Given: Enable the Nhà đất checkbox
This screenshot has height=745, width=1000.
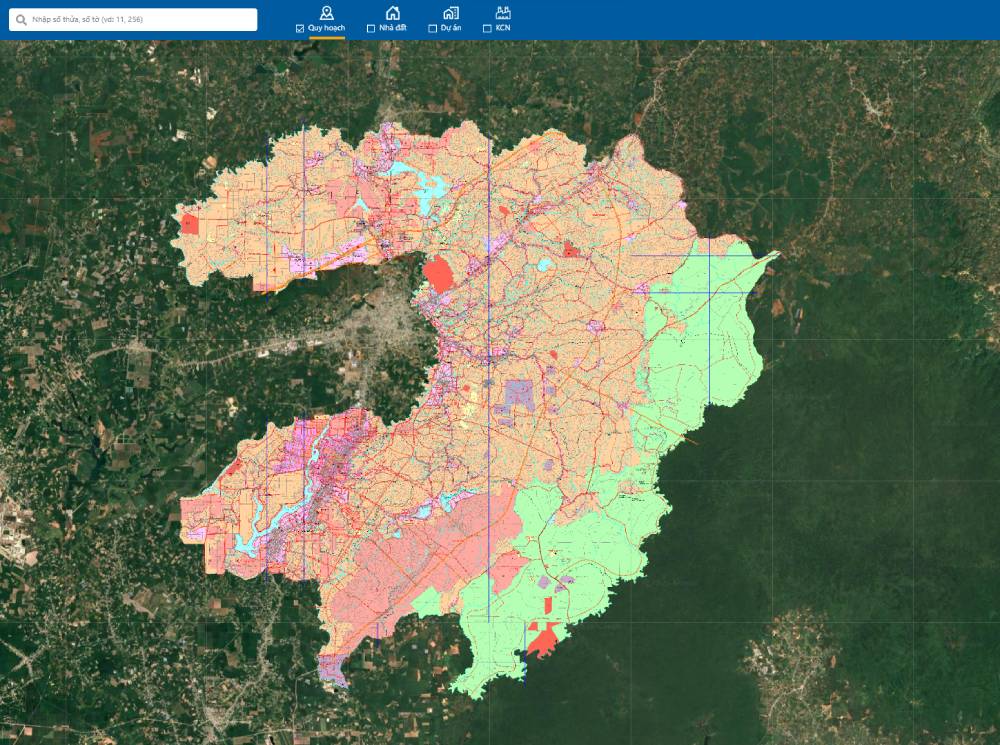Looking at the screenshot, I should [x=371, y=29].
